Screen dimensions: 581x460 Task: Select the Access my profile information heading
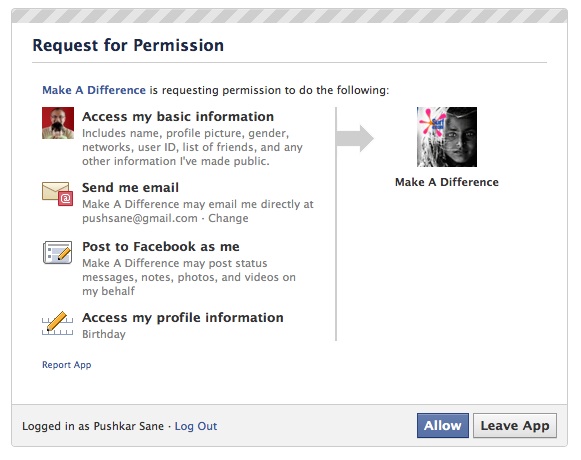[183, 318]
